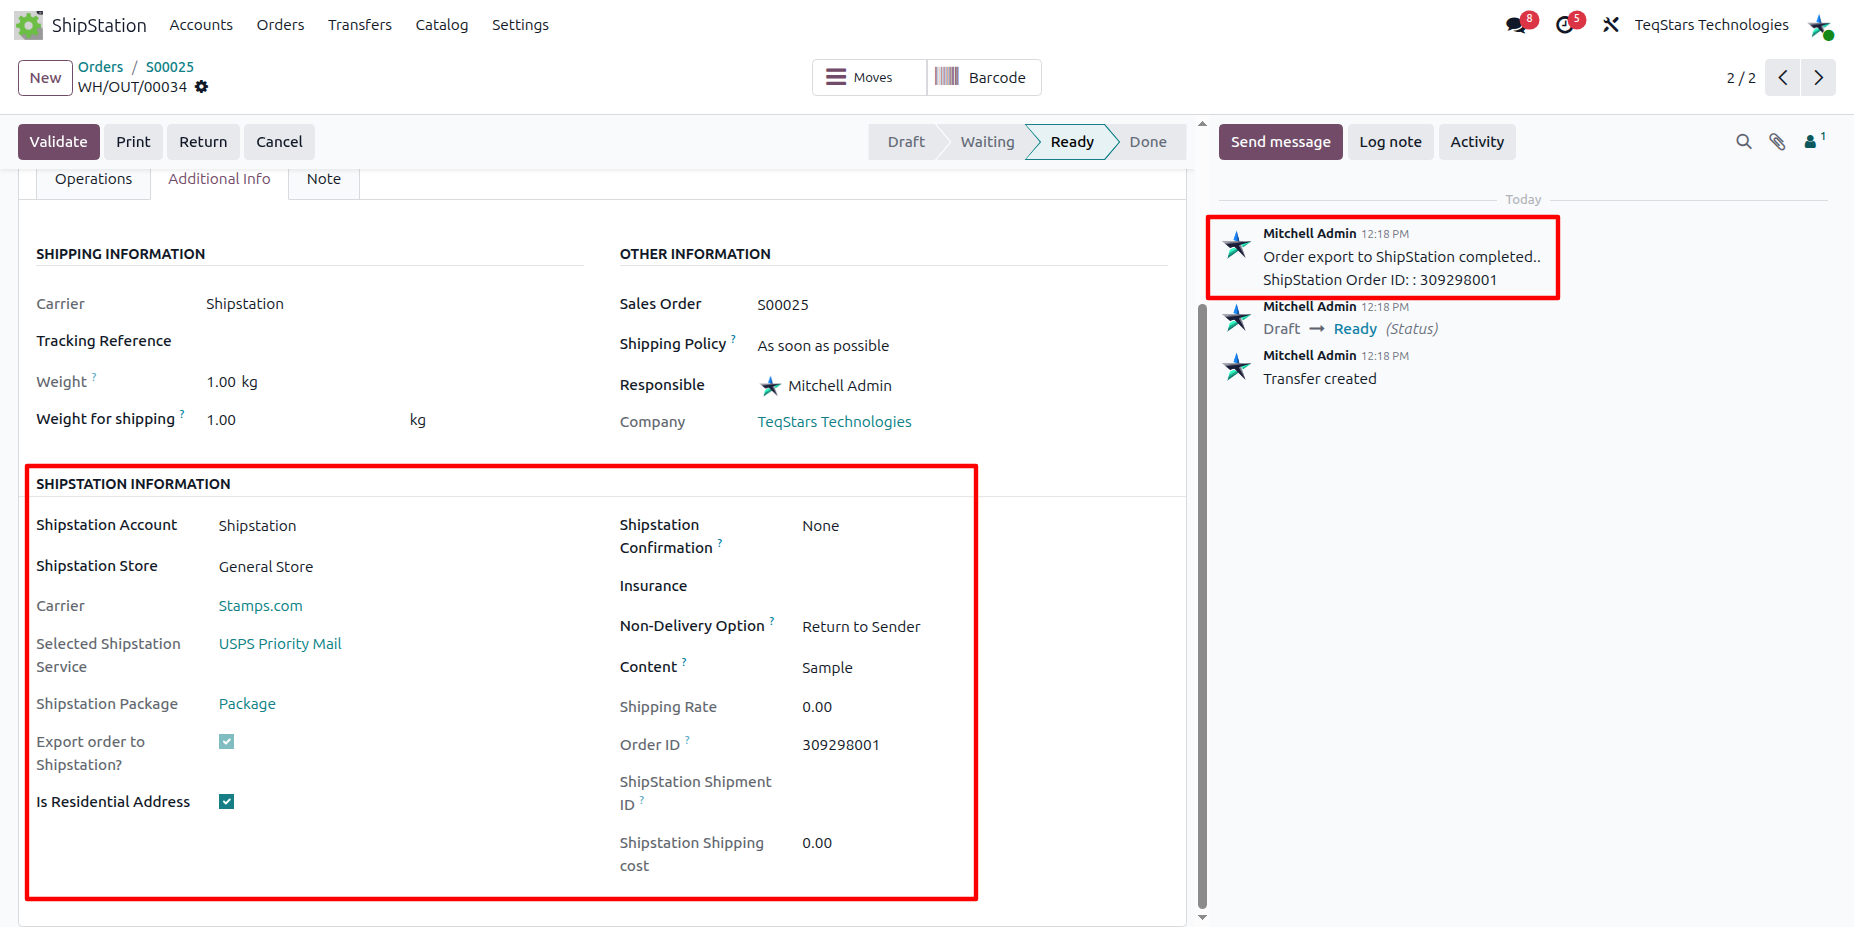Open the conversations chat bubble icon
1854x927 pixels.
(1517, 25)
